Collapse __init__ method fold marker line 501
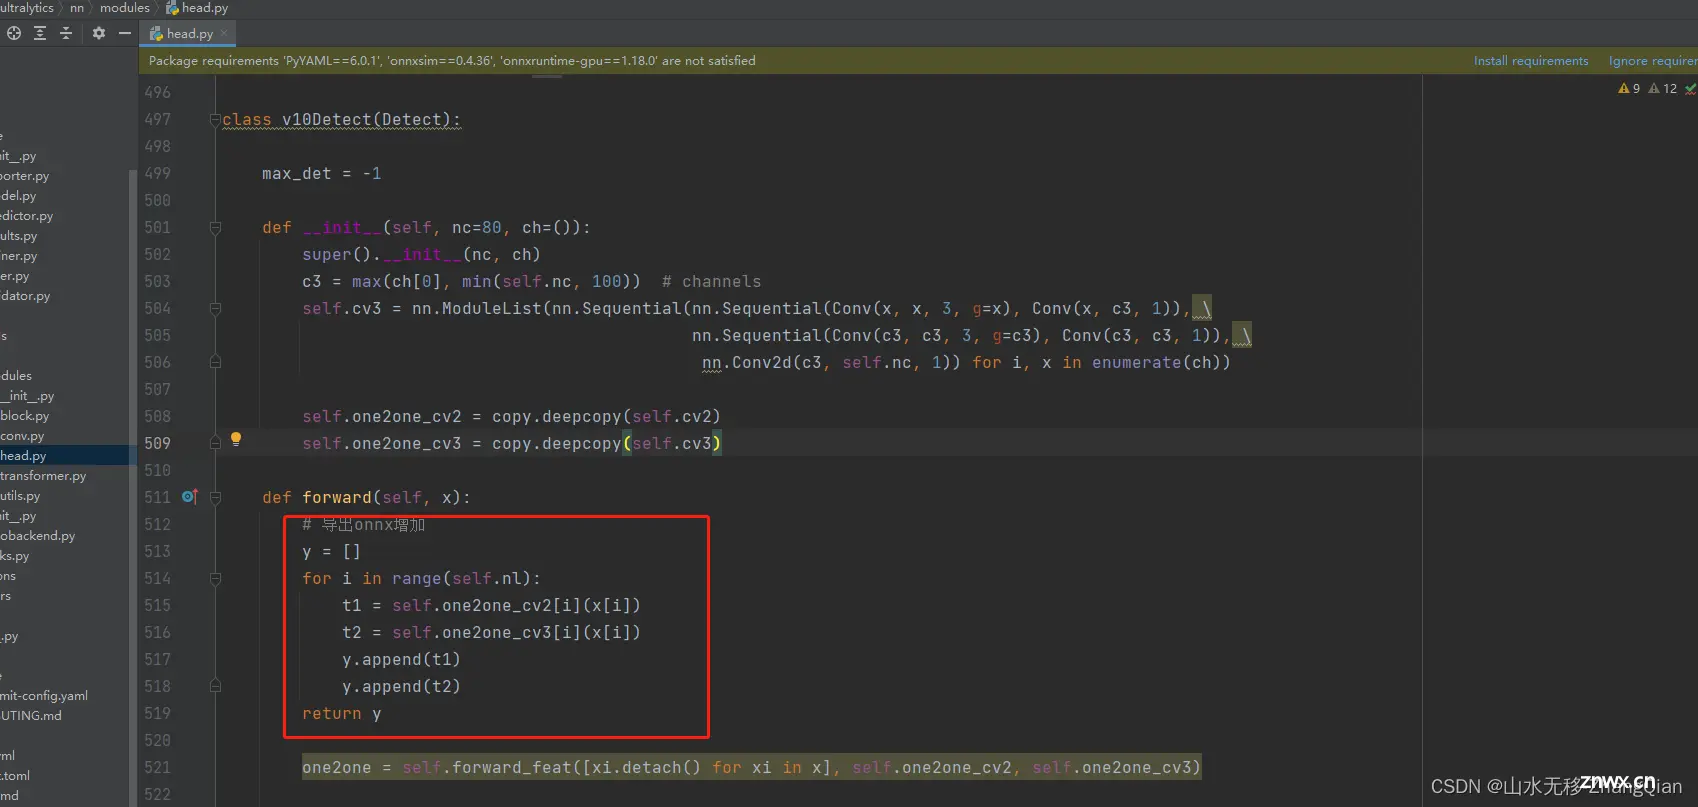Screen dimensions: 1698x807 [215, 228]
